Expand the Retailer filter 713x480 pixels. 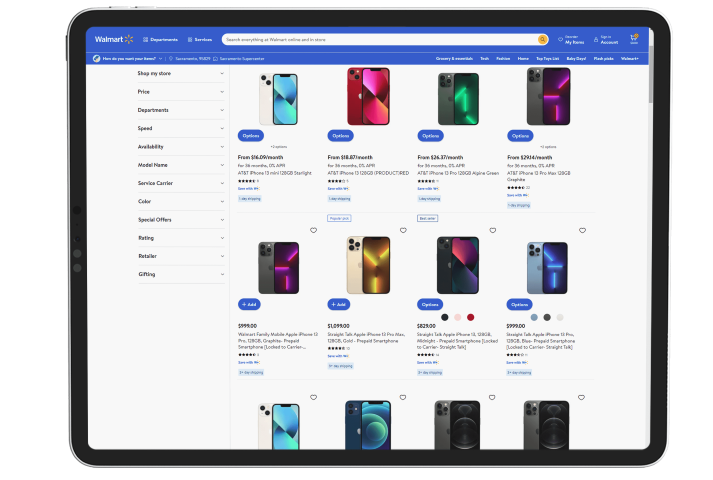[x=181, y=256]
